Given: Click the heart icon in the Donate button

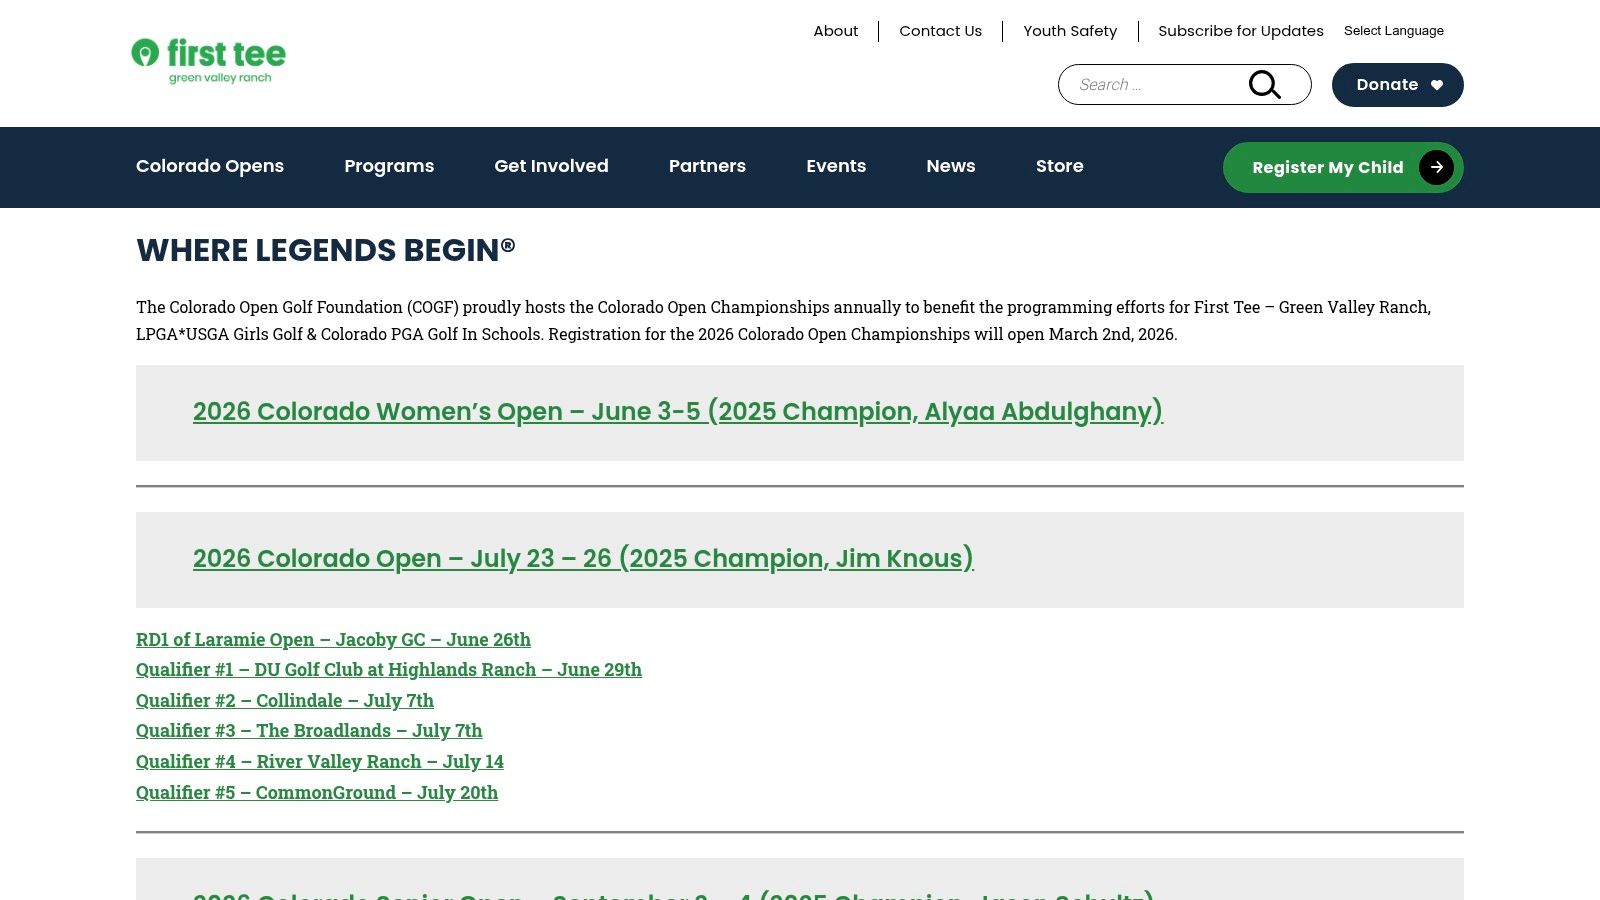Looking at the screenshot, I should tap(1437, 85).
